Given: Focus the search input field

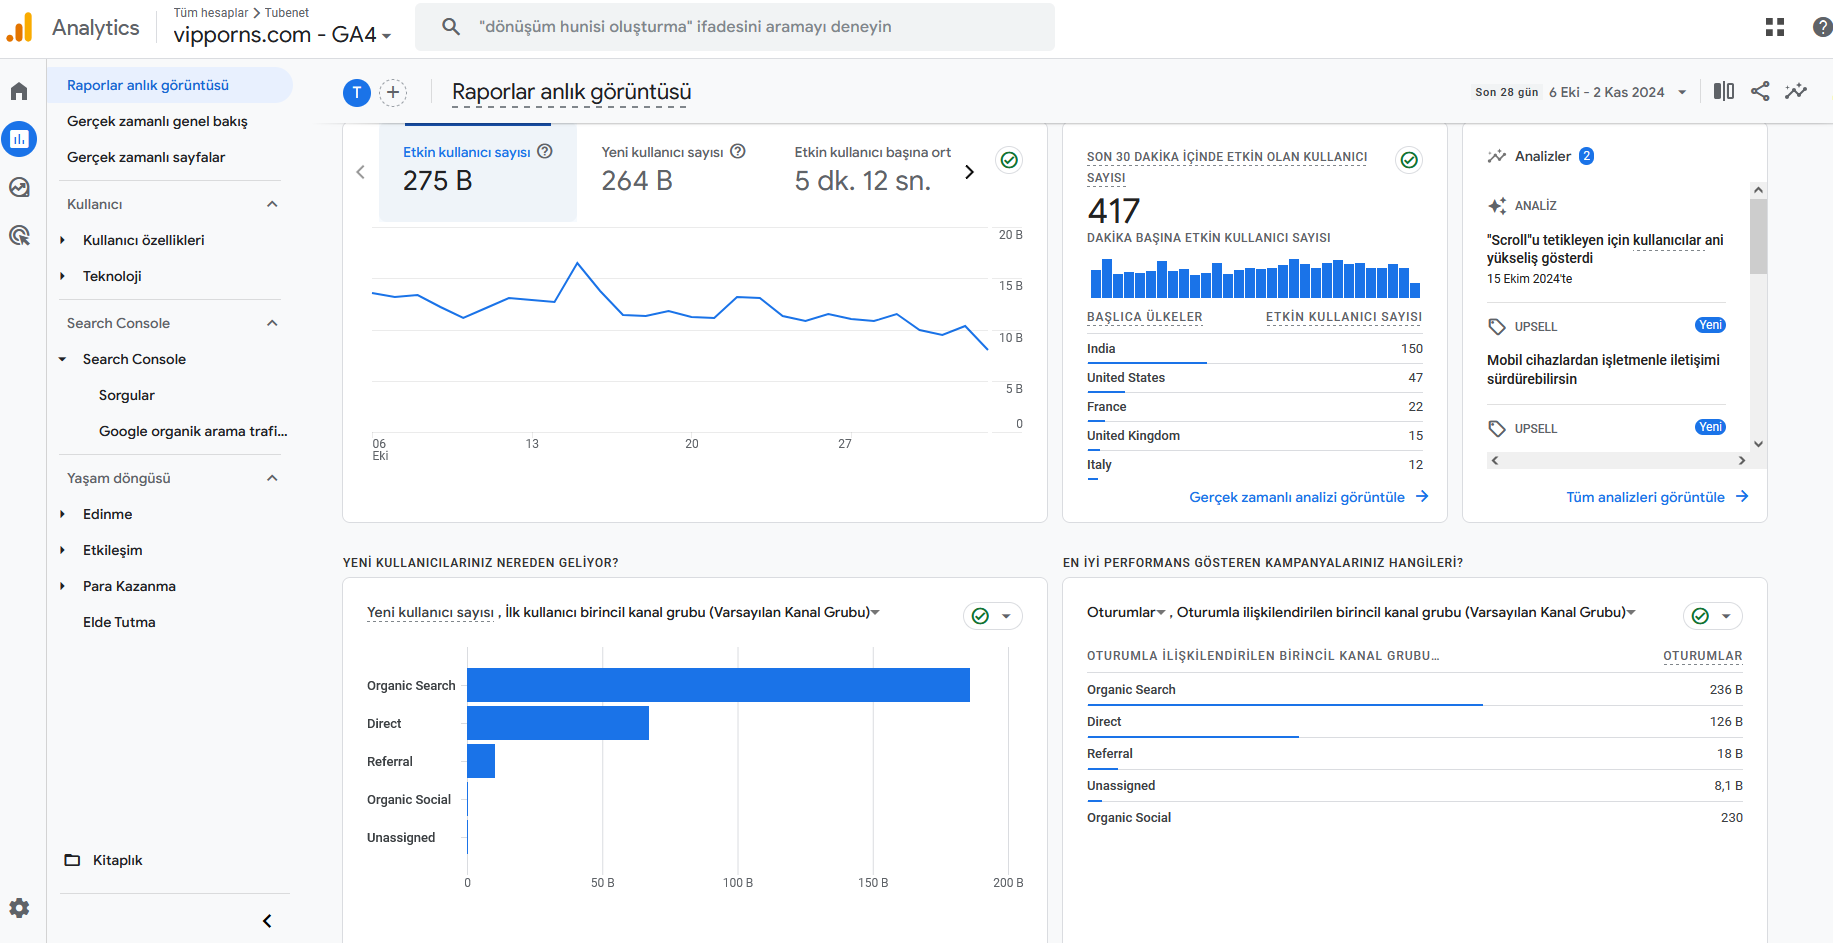Looking at the screenshot, I should (735, 27).
